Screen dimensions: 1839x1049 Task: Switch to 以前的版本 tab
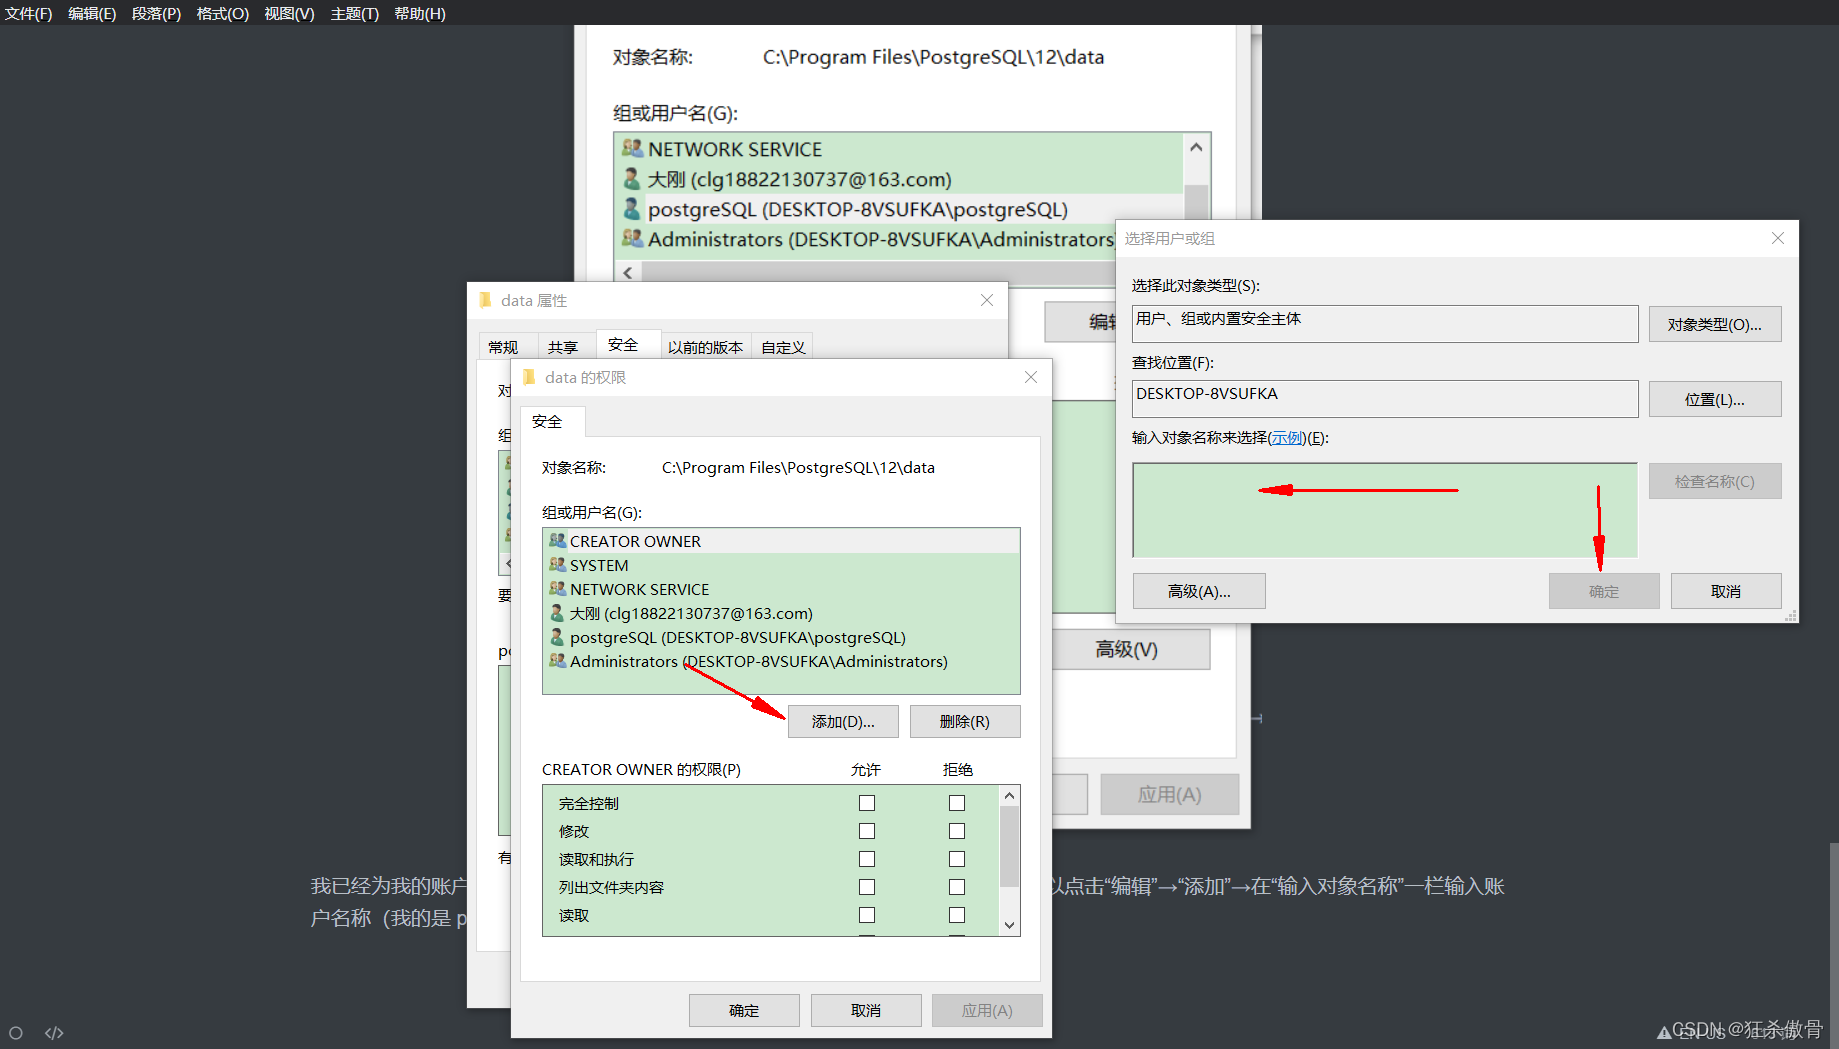coord(705,346)
